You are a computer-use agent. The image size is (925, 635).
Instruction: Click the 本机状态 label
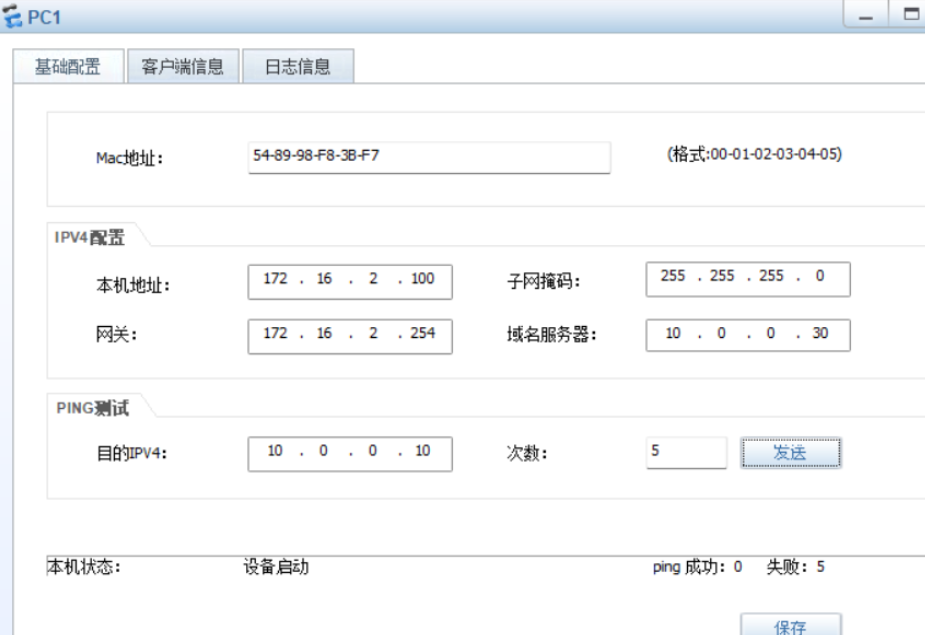pos(84,567)
